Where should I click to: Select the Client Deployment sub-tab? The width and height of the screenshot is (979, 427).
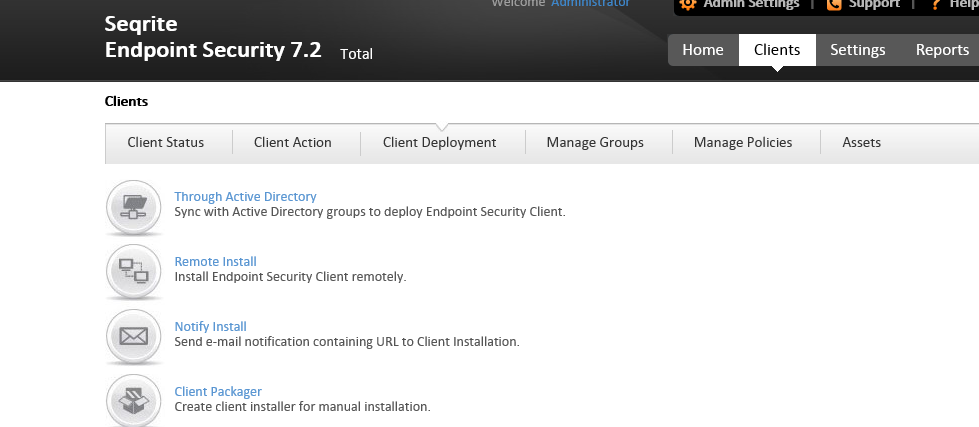440,142
